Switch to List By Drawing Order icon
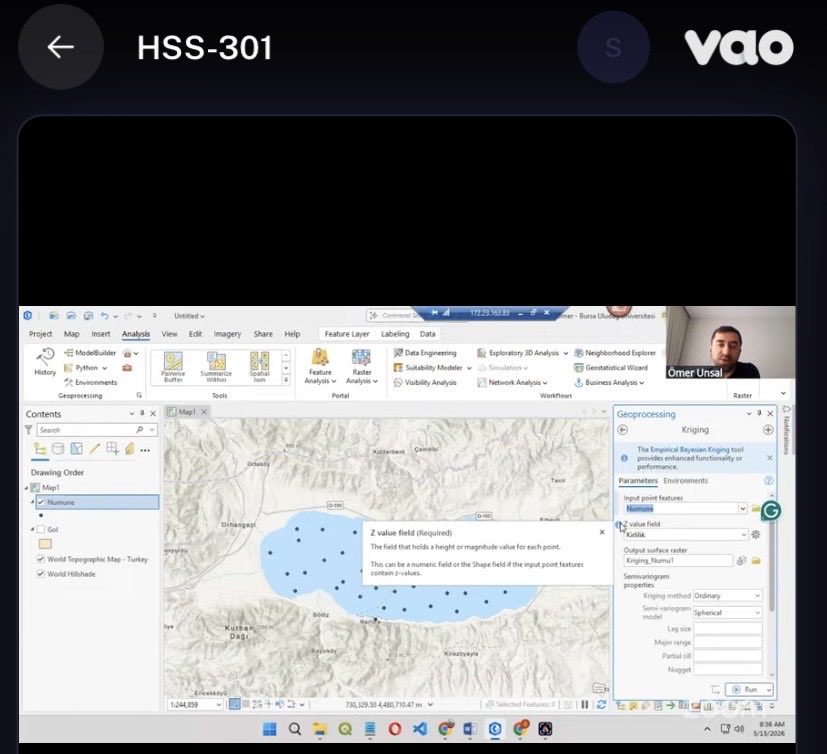This screenshot has width=827, height=754. coord(40,449)
